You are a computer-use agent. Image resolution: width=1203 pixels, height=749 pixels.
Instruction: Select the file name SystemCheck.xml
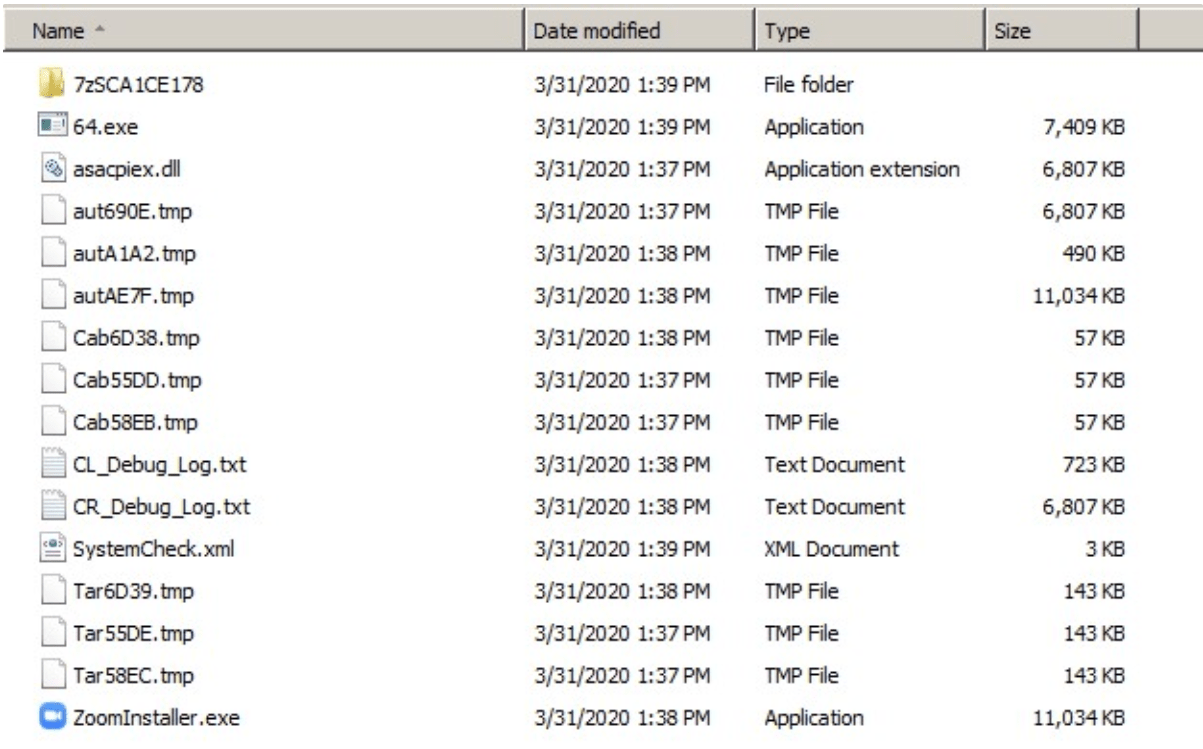click(x=154, y=549)
